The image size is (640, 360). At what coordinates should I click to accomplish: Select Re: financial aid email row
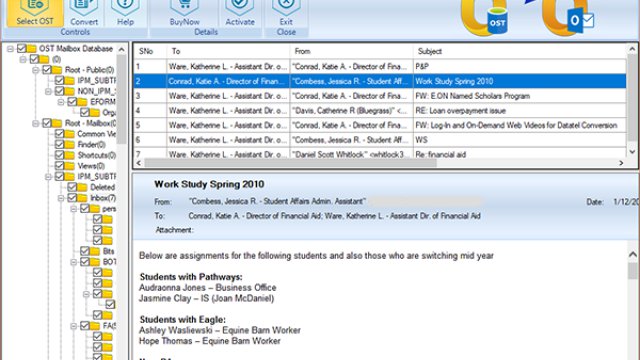pos(380,153)
